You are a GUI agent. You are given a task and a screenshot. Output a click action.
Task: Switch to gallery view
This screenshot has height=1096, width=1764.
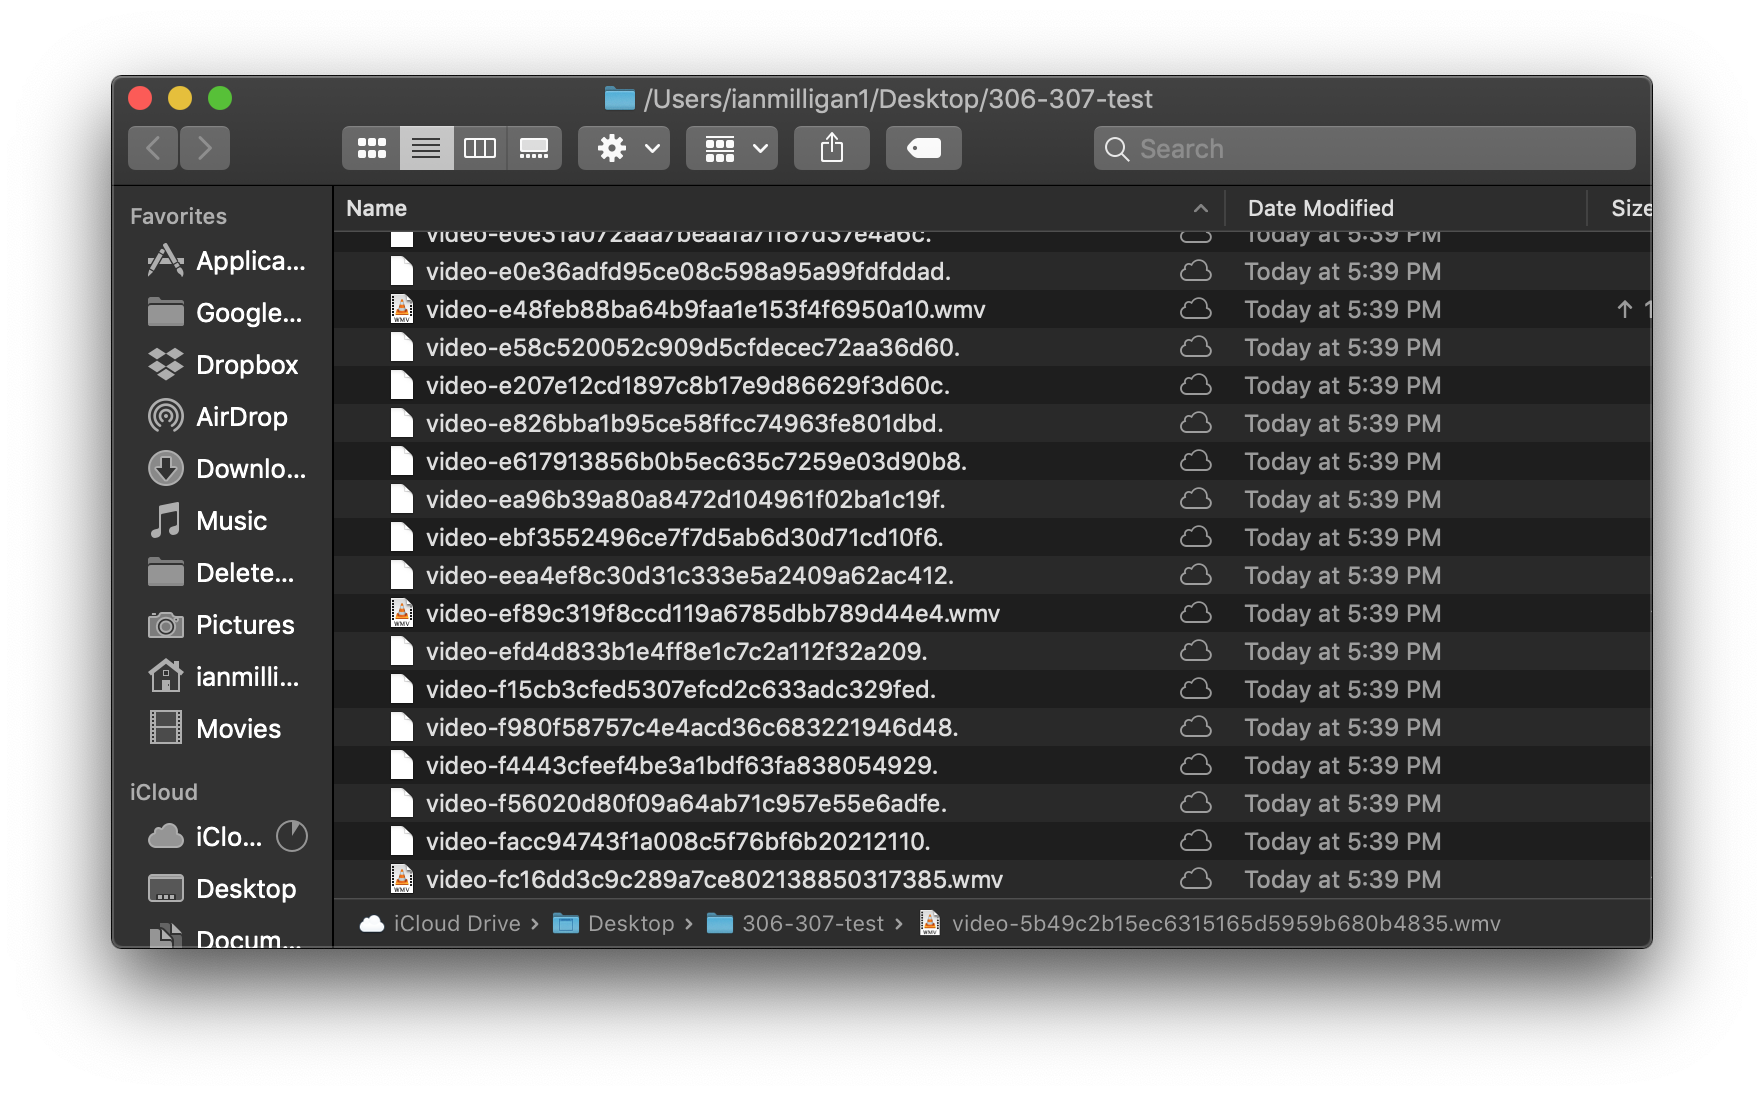tap(534, 148)
